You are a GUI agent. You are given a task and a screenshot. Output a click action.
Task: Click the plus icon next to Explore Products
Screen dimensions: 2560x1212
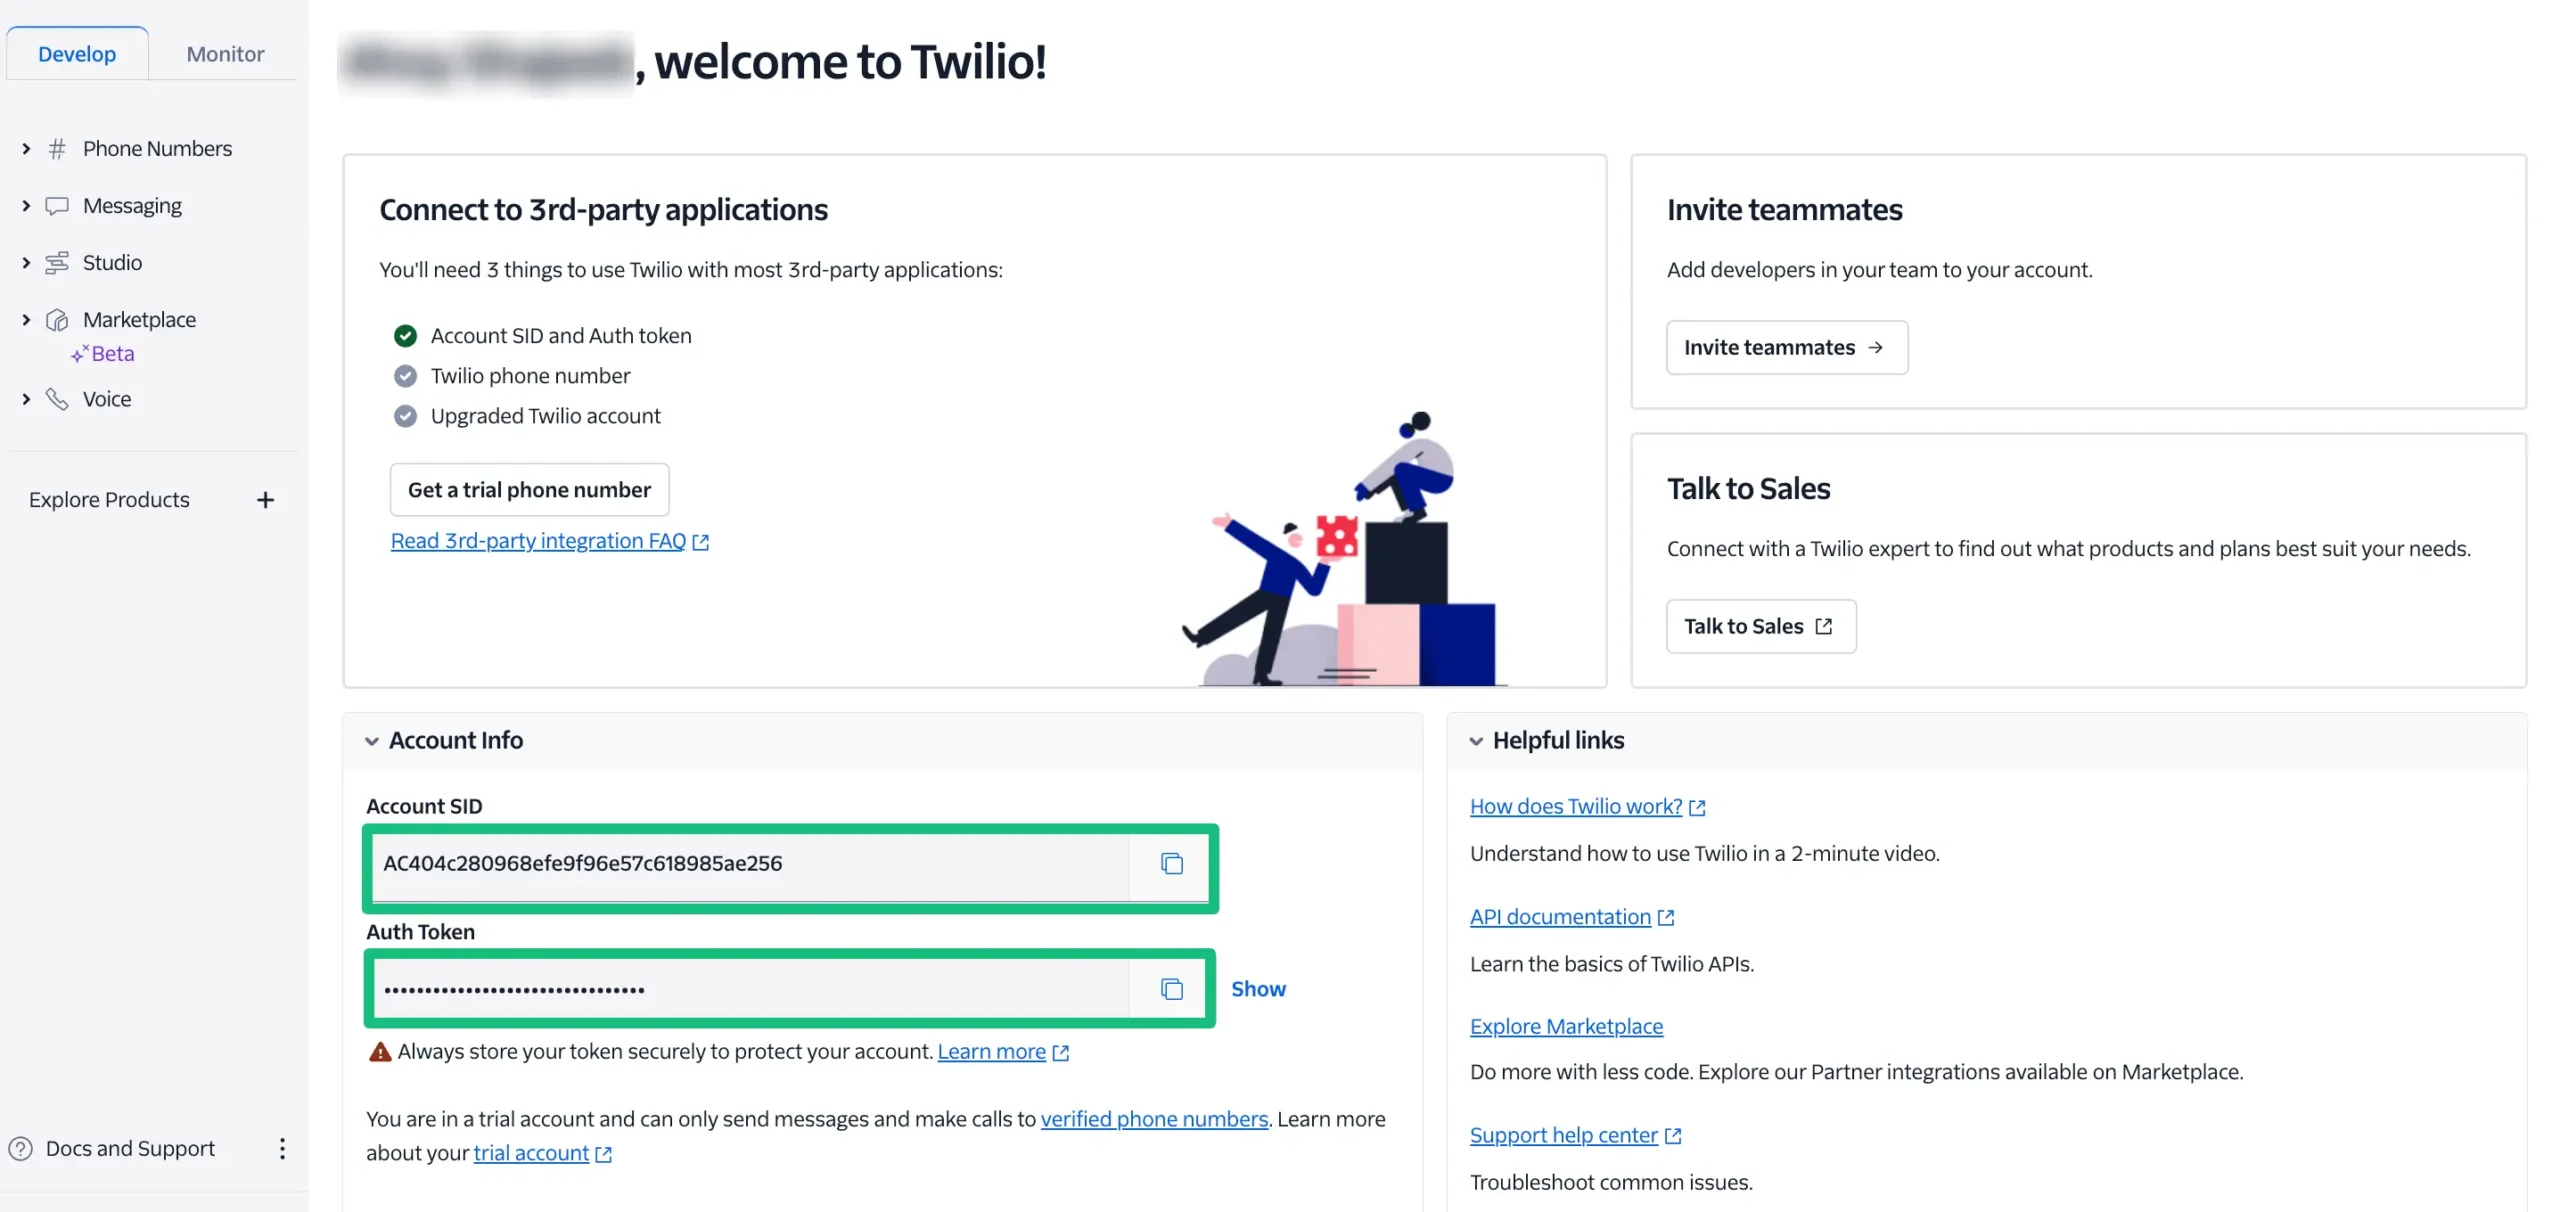click(265, 499)
